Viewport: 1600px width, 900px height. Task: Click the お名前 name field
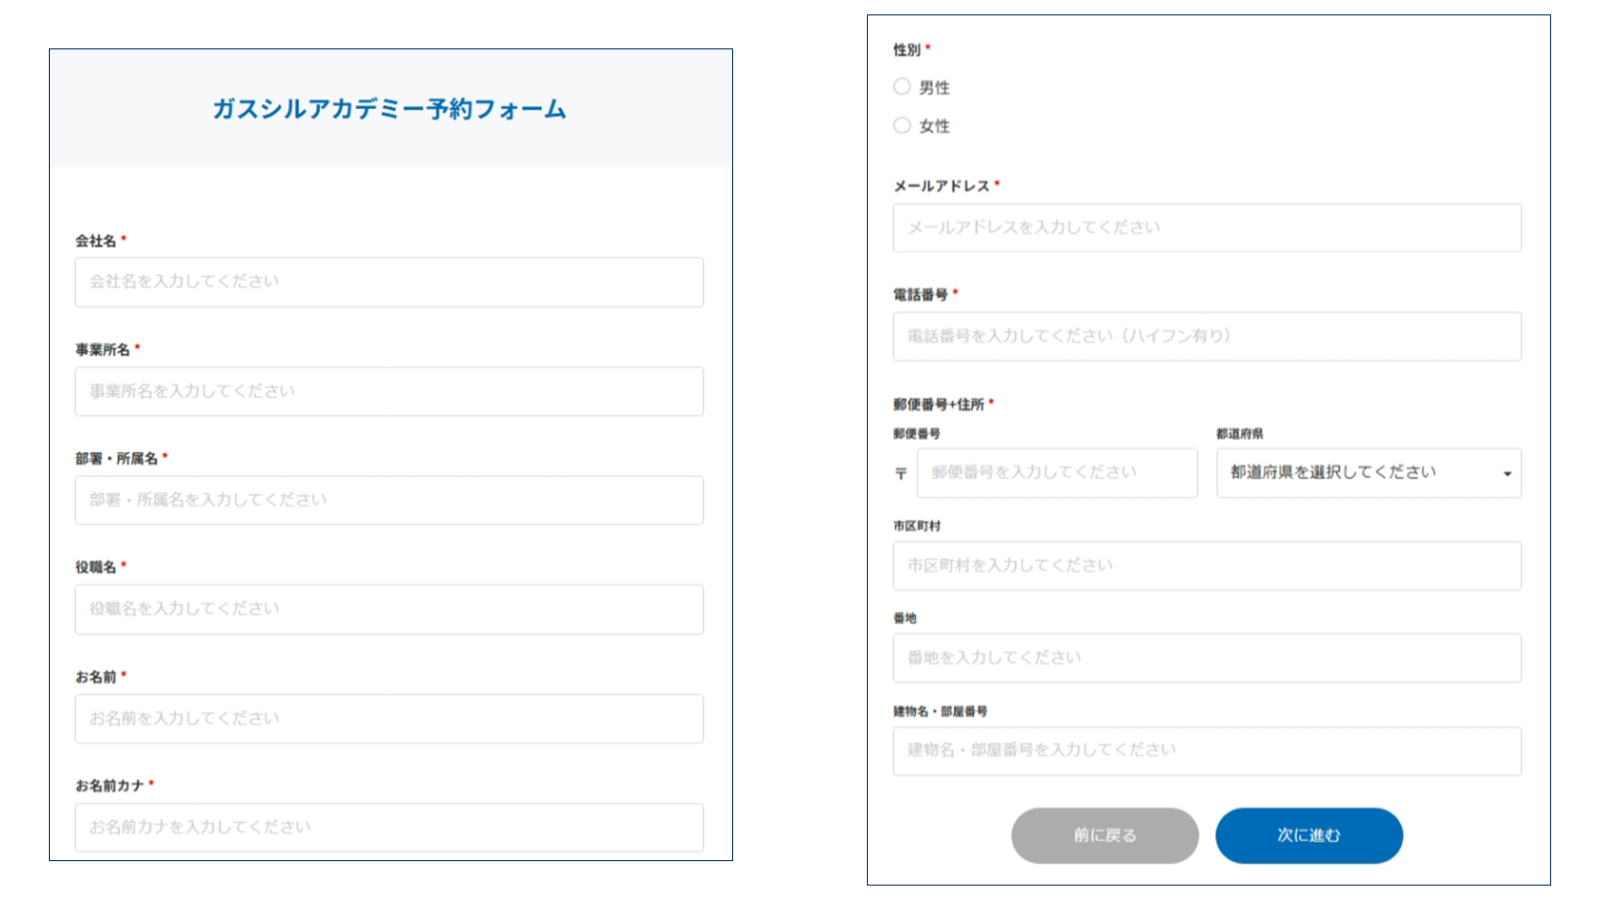[x=388, y=717]
